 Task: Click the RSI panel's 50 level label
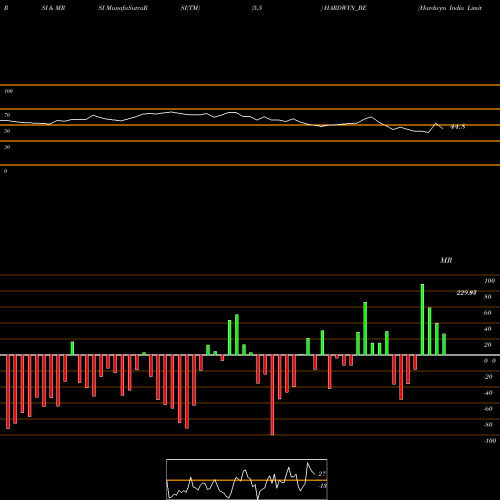click(x=7, y=131)
